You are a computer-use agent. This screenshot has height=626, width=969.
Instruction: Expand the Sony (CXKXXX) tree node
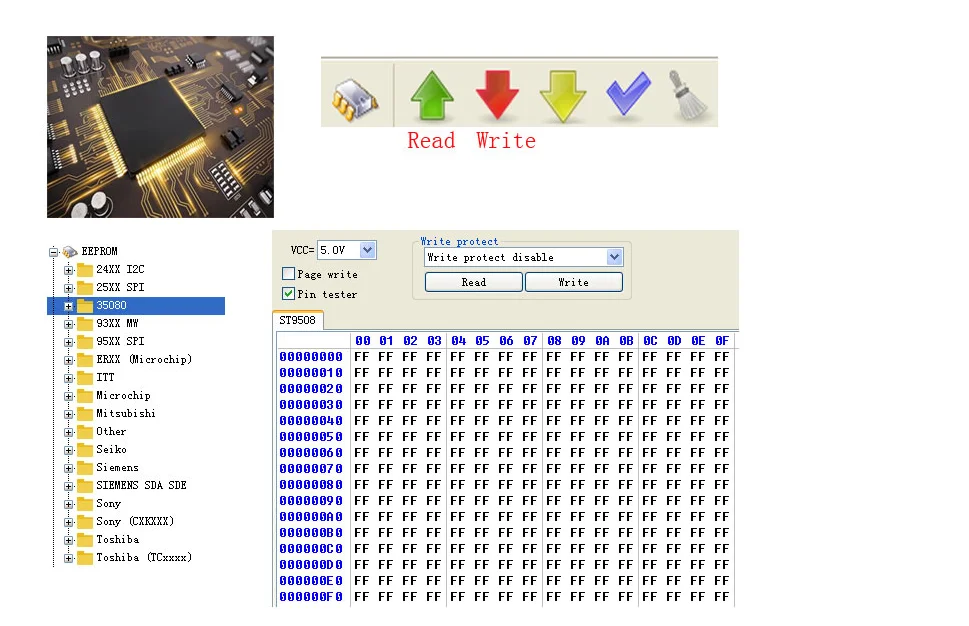click(69, 522)
